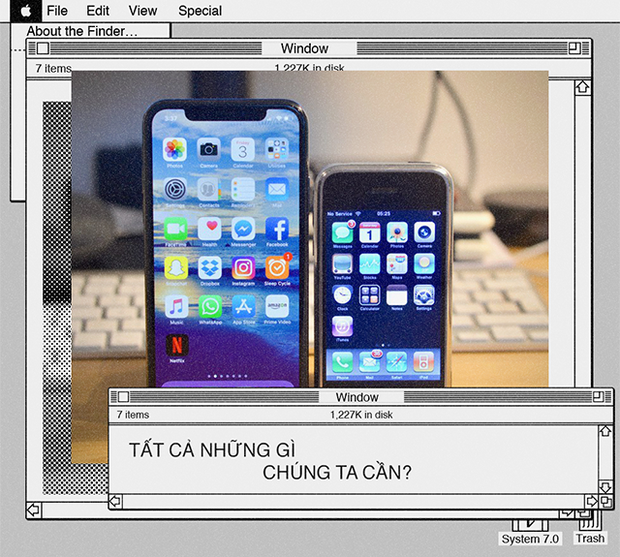
Task: Tap the yellow Snapchat icon
Action: pyautogui.click(x=177, y=267)
